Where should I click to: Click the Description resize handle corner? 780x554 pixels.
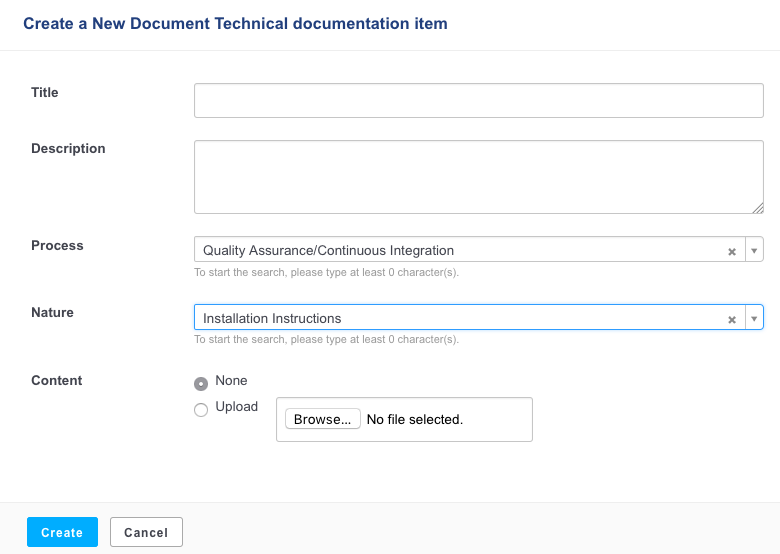pos(758,208)
